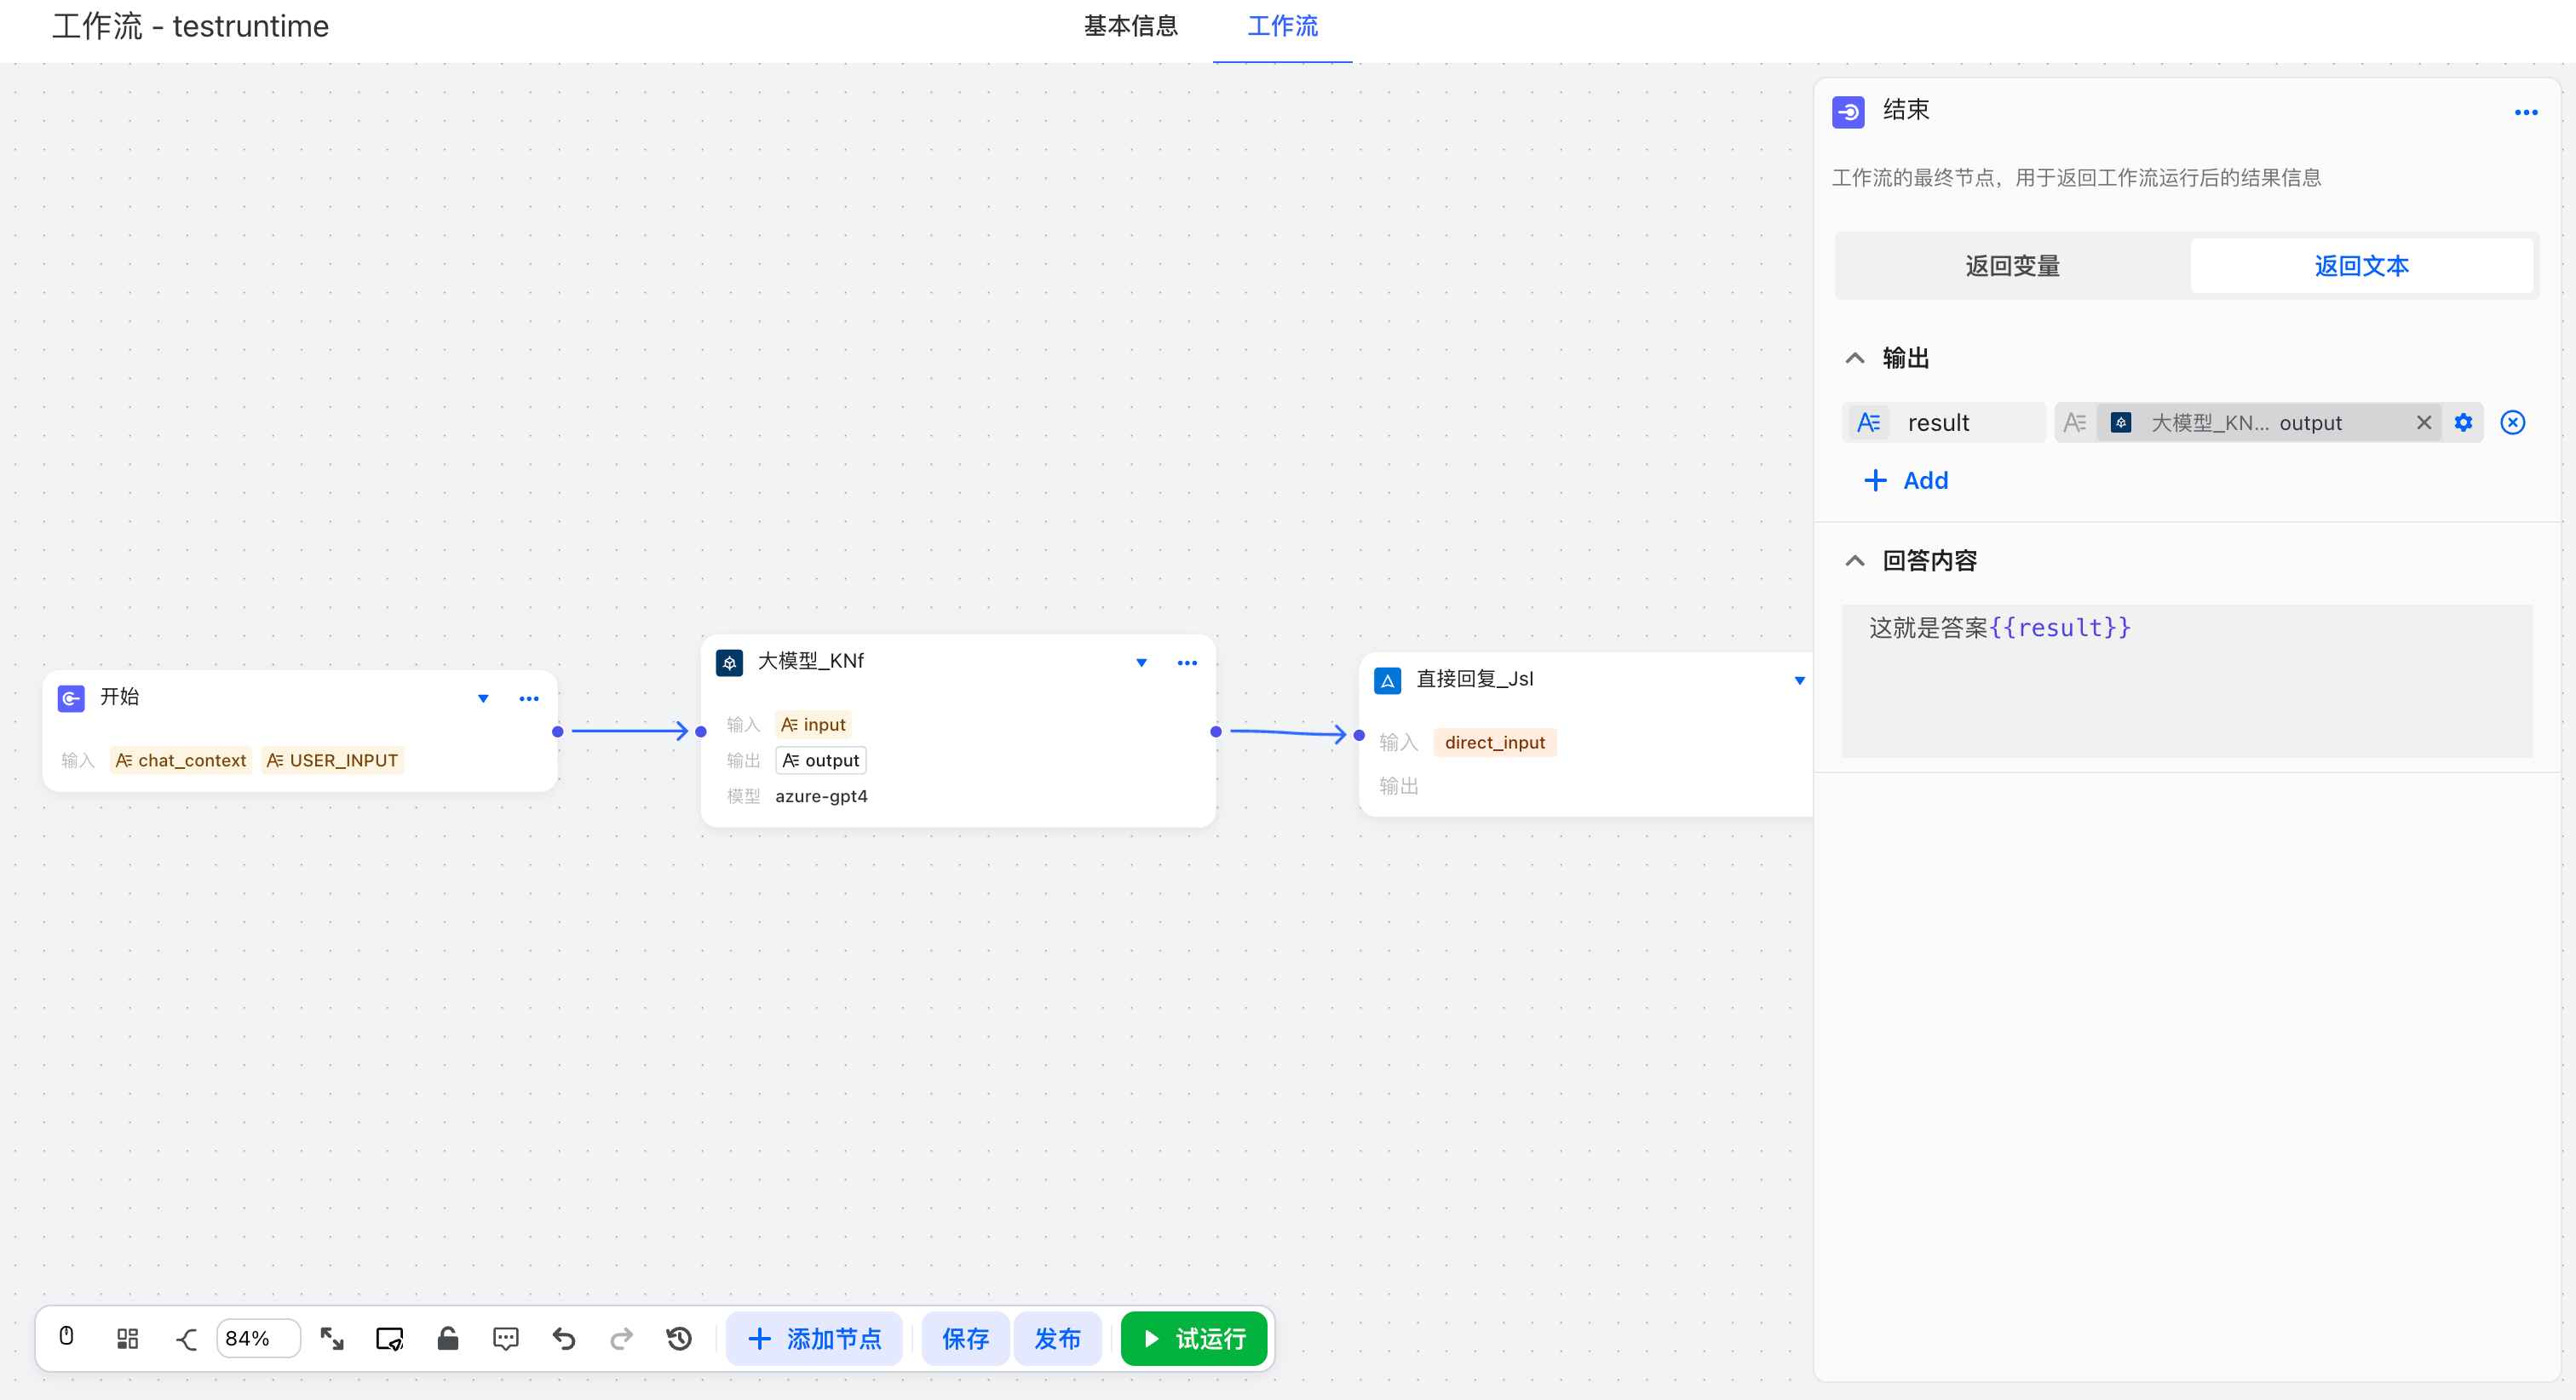The height and width of the screenshot is (1400, 2576).
Task: Click the mouse interaction mode icon
Action: pos(66,1337)
